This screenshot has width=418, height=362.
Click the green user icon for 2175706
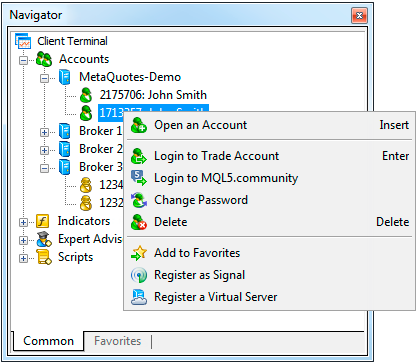[86, 95]
